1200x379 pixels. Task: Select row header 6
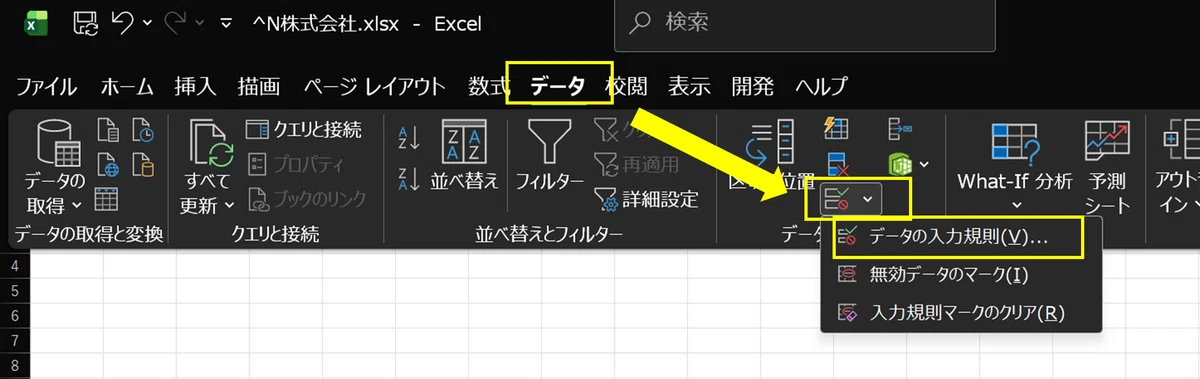pos(15,315)
